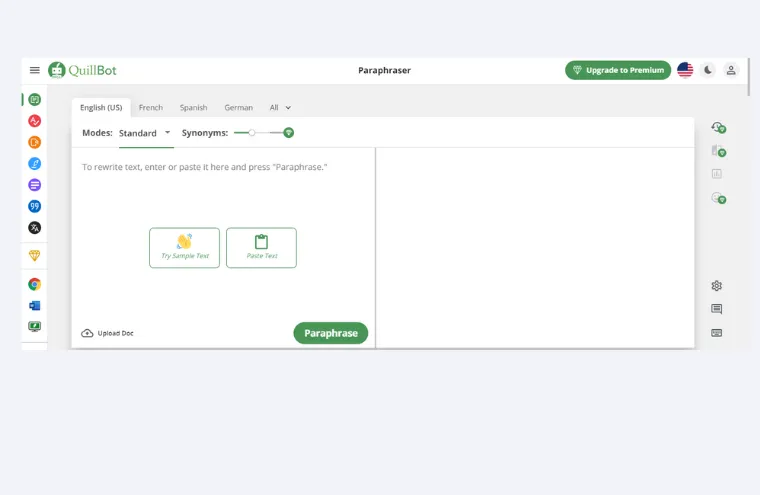The height and width of the screenshot is (495, 760).
Task: Open the Grammar Checker sidebar icon
Action: [x=34, y=121]
